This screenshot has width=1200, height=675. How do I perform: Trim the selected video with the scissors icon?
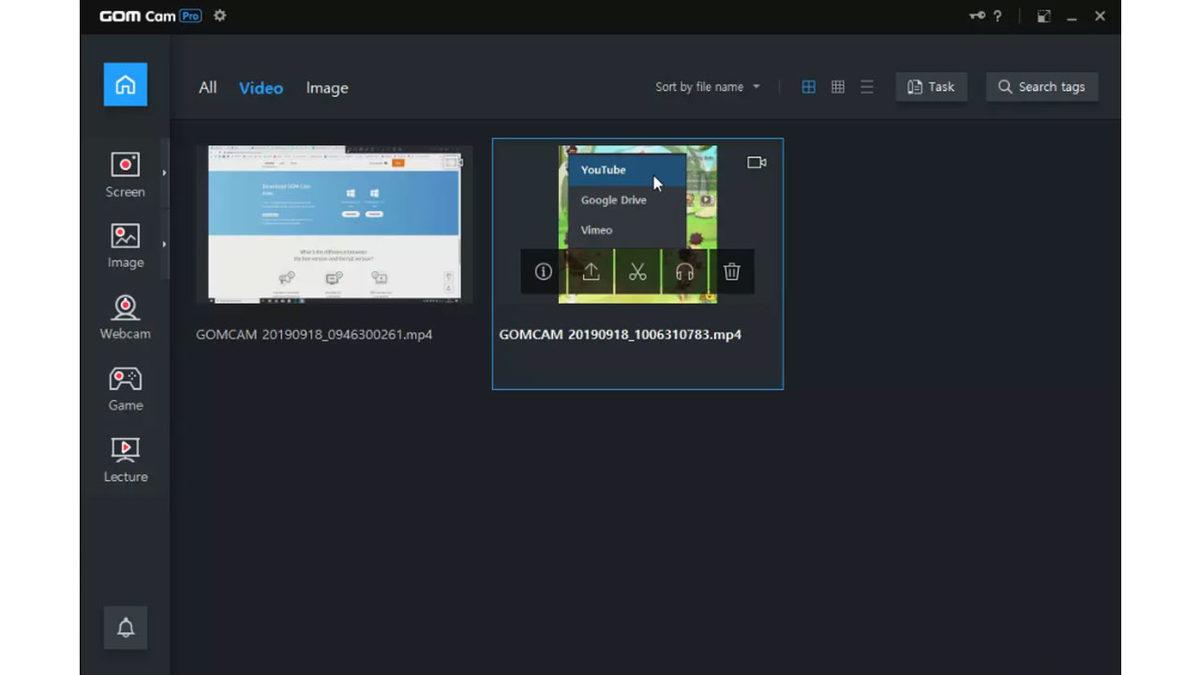click(637, 271)
